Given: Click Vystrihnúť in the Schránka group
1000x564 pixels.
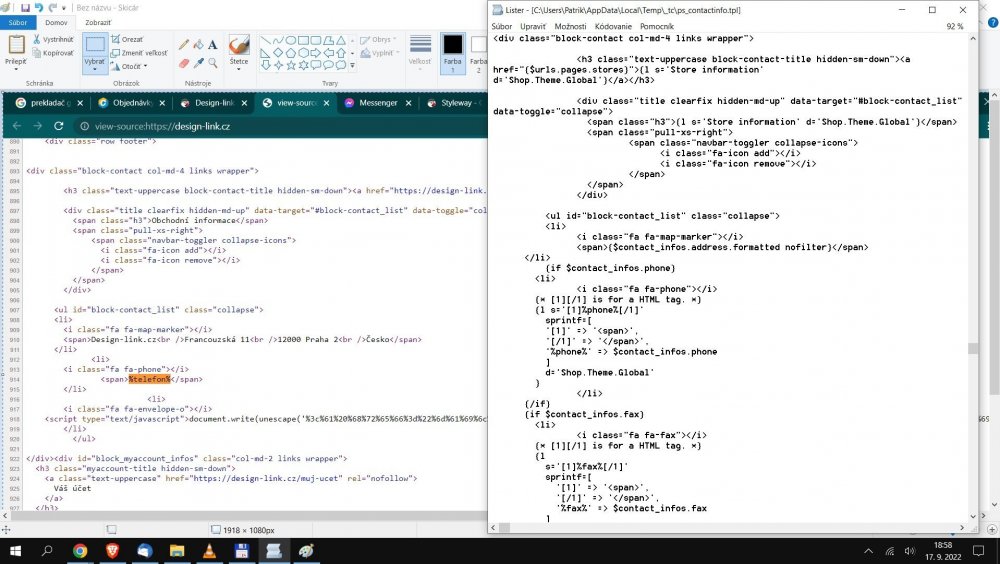Looking at the screenshot, I should (54, 40).
